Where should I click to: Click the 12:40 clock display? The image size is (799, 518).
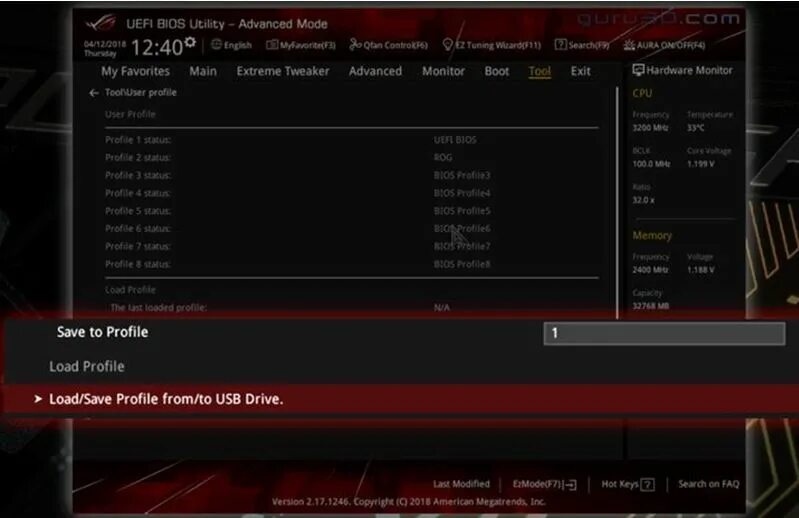(157, 47)
